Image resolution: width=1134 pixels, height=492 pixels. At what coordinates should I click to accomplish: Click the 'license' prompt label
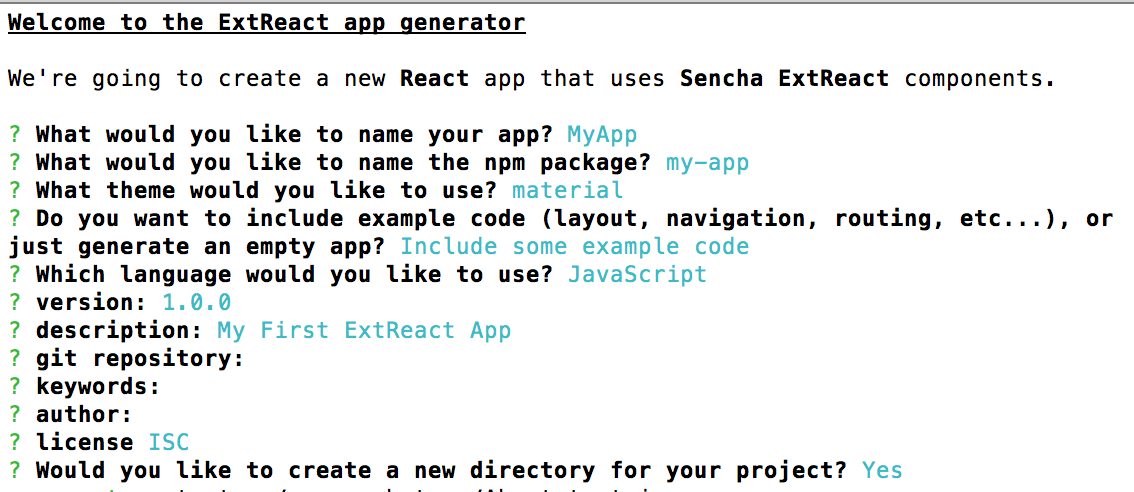click(84, 442)
